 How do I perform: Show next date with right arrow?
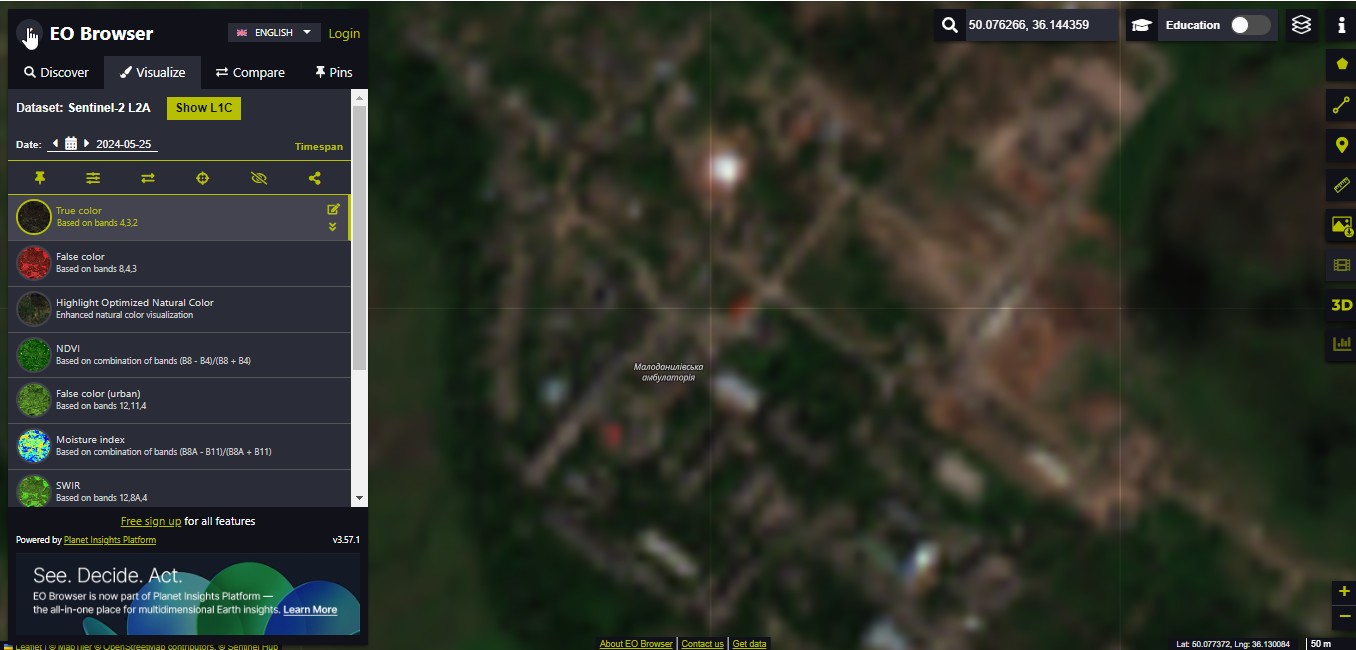(87, 143)
